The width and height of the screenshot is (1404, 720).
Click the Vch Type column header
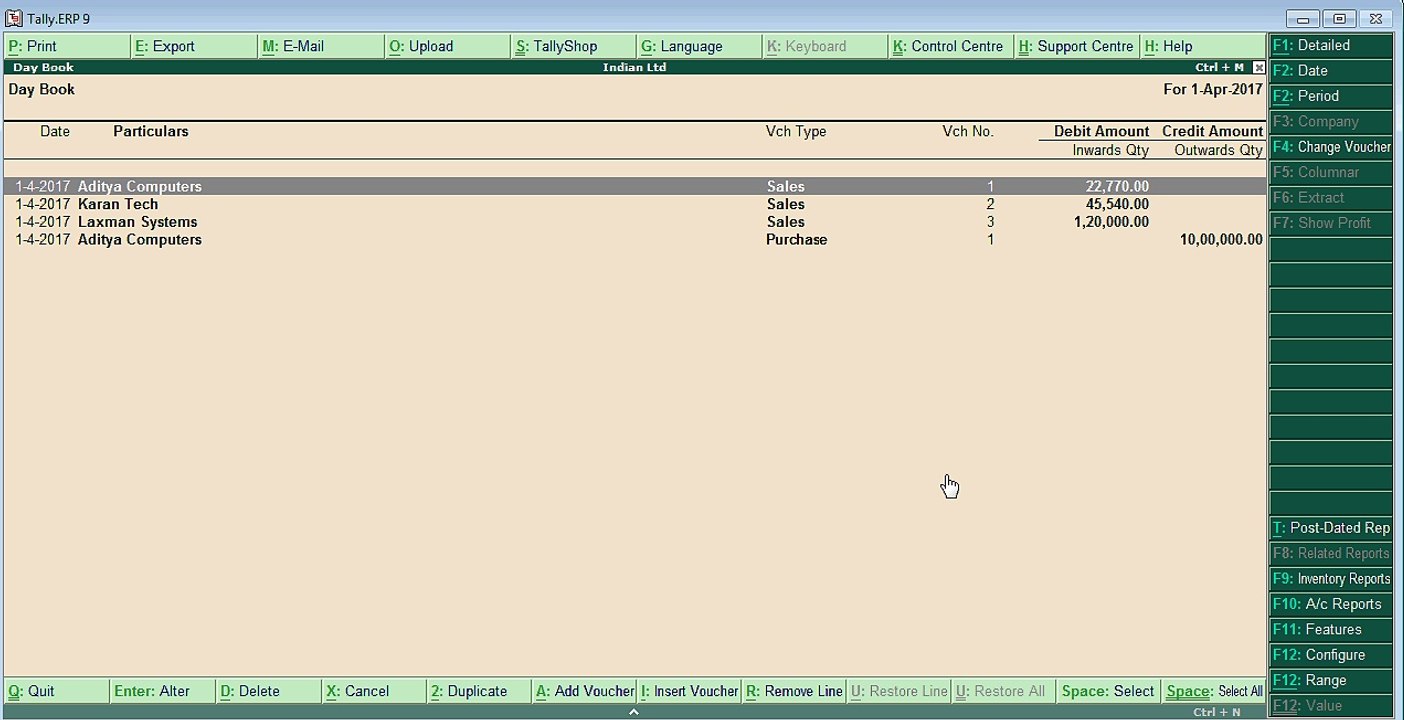pos(796,131)
